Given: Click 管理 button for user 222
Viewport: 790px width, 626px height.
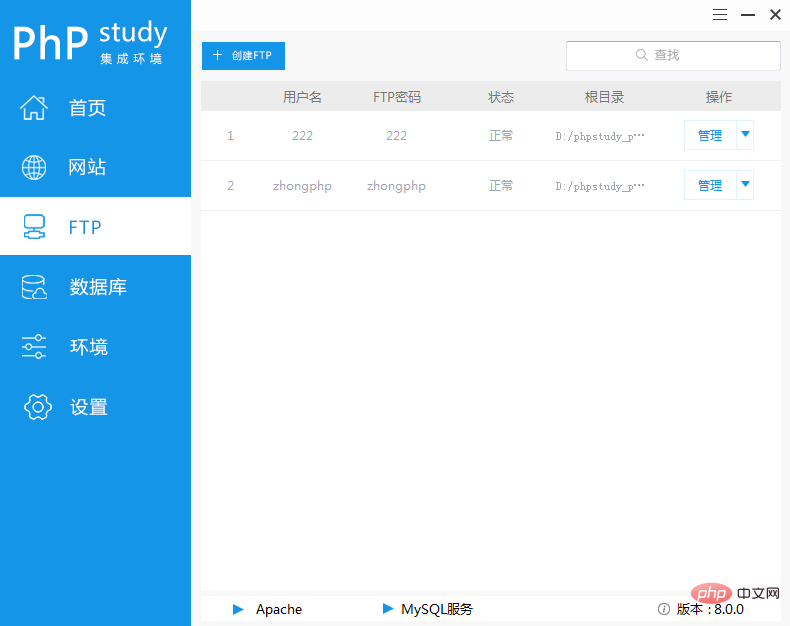Looking at the screenshot, I should coord(710,135).
